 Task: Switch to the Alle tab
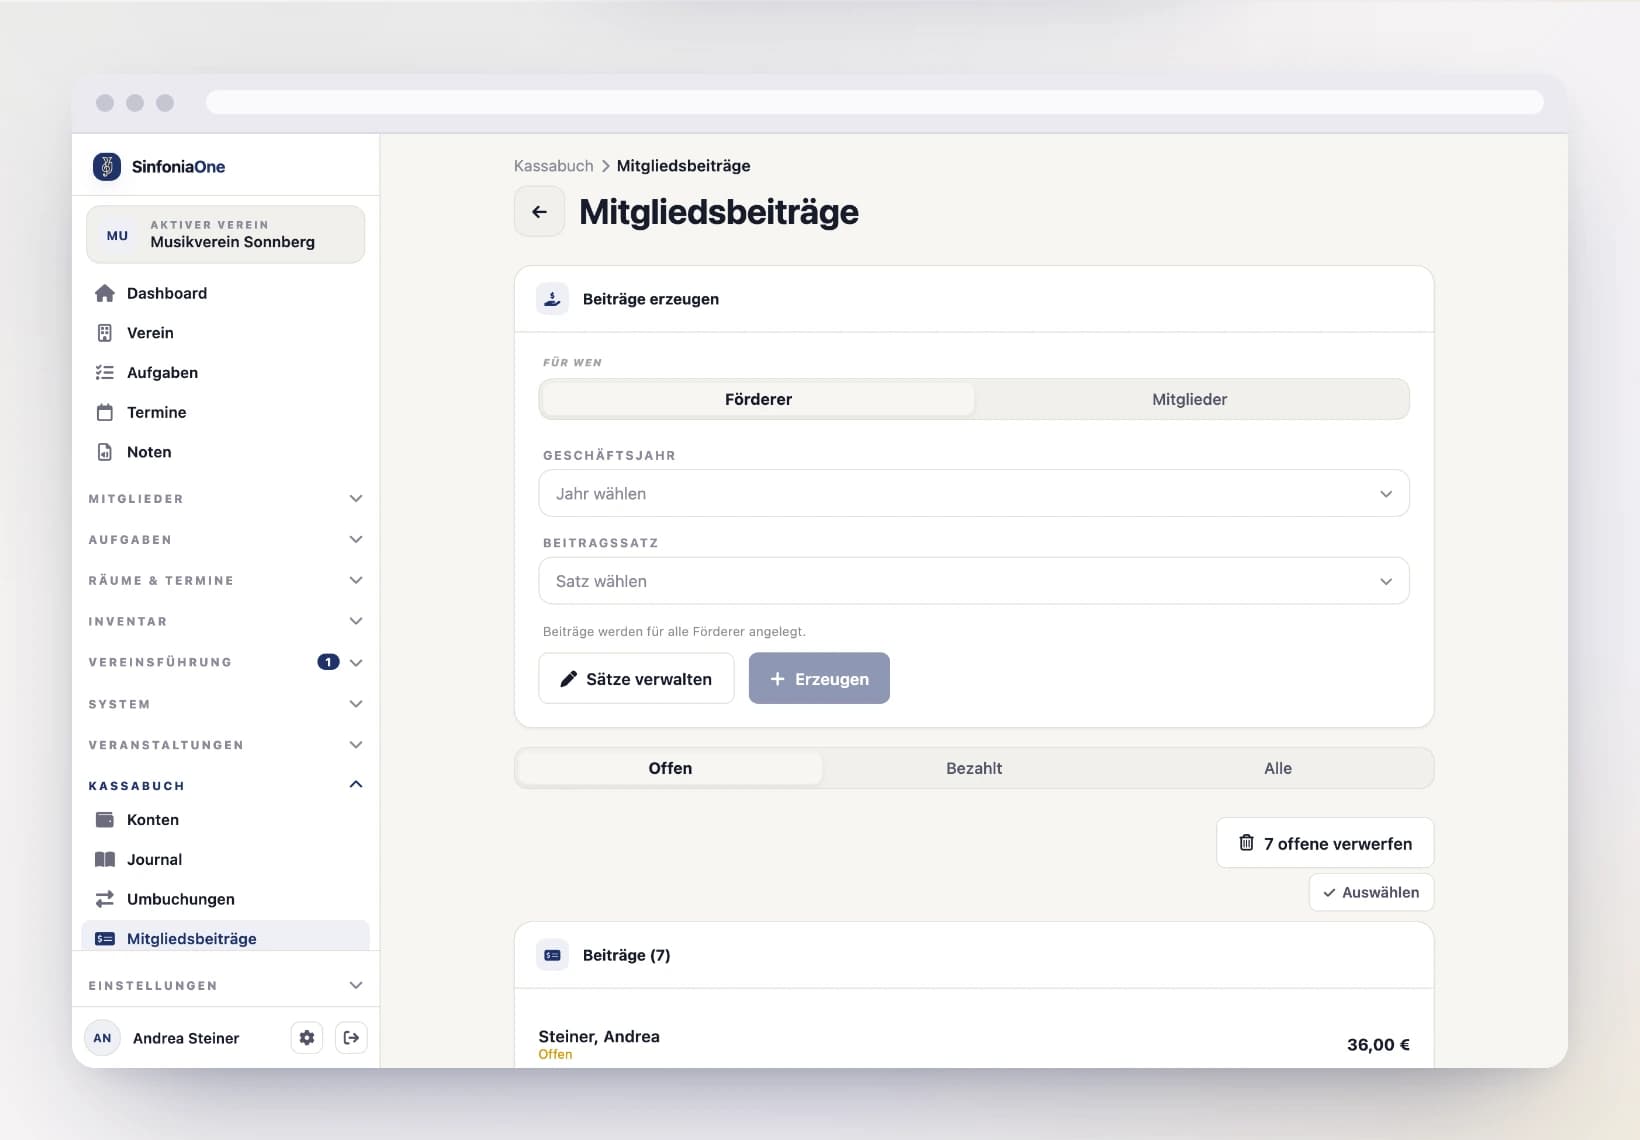1278,768
